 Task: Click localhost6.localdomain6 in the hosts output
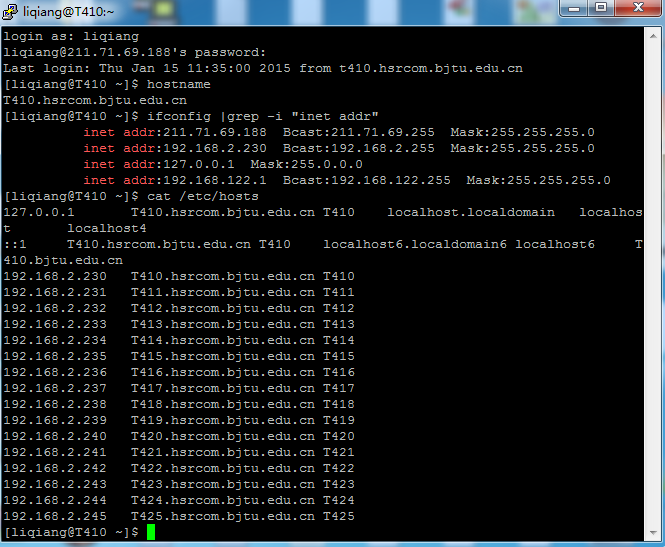pyautogui.click(x=414, y=245)
